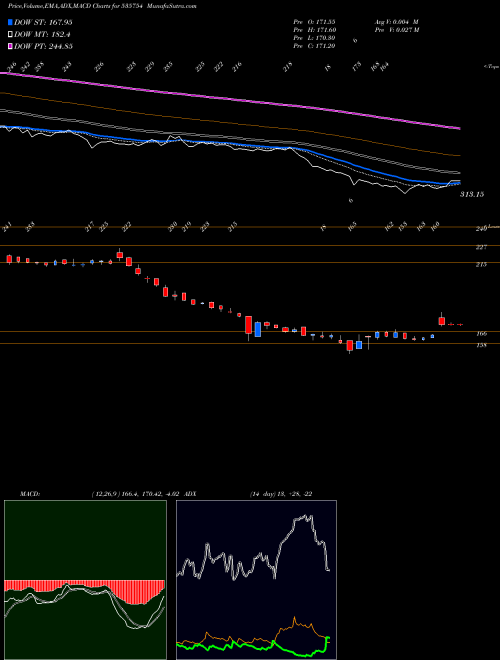
Task: Click the 227 price level label
Action: 482,247
